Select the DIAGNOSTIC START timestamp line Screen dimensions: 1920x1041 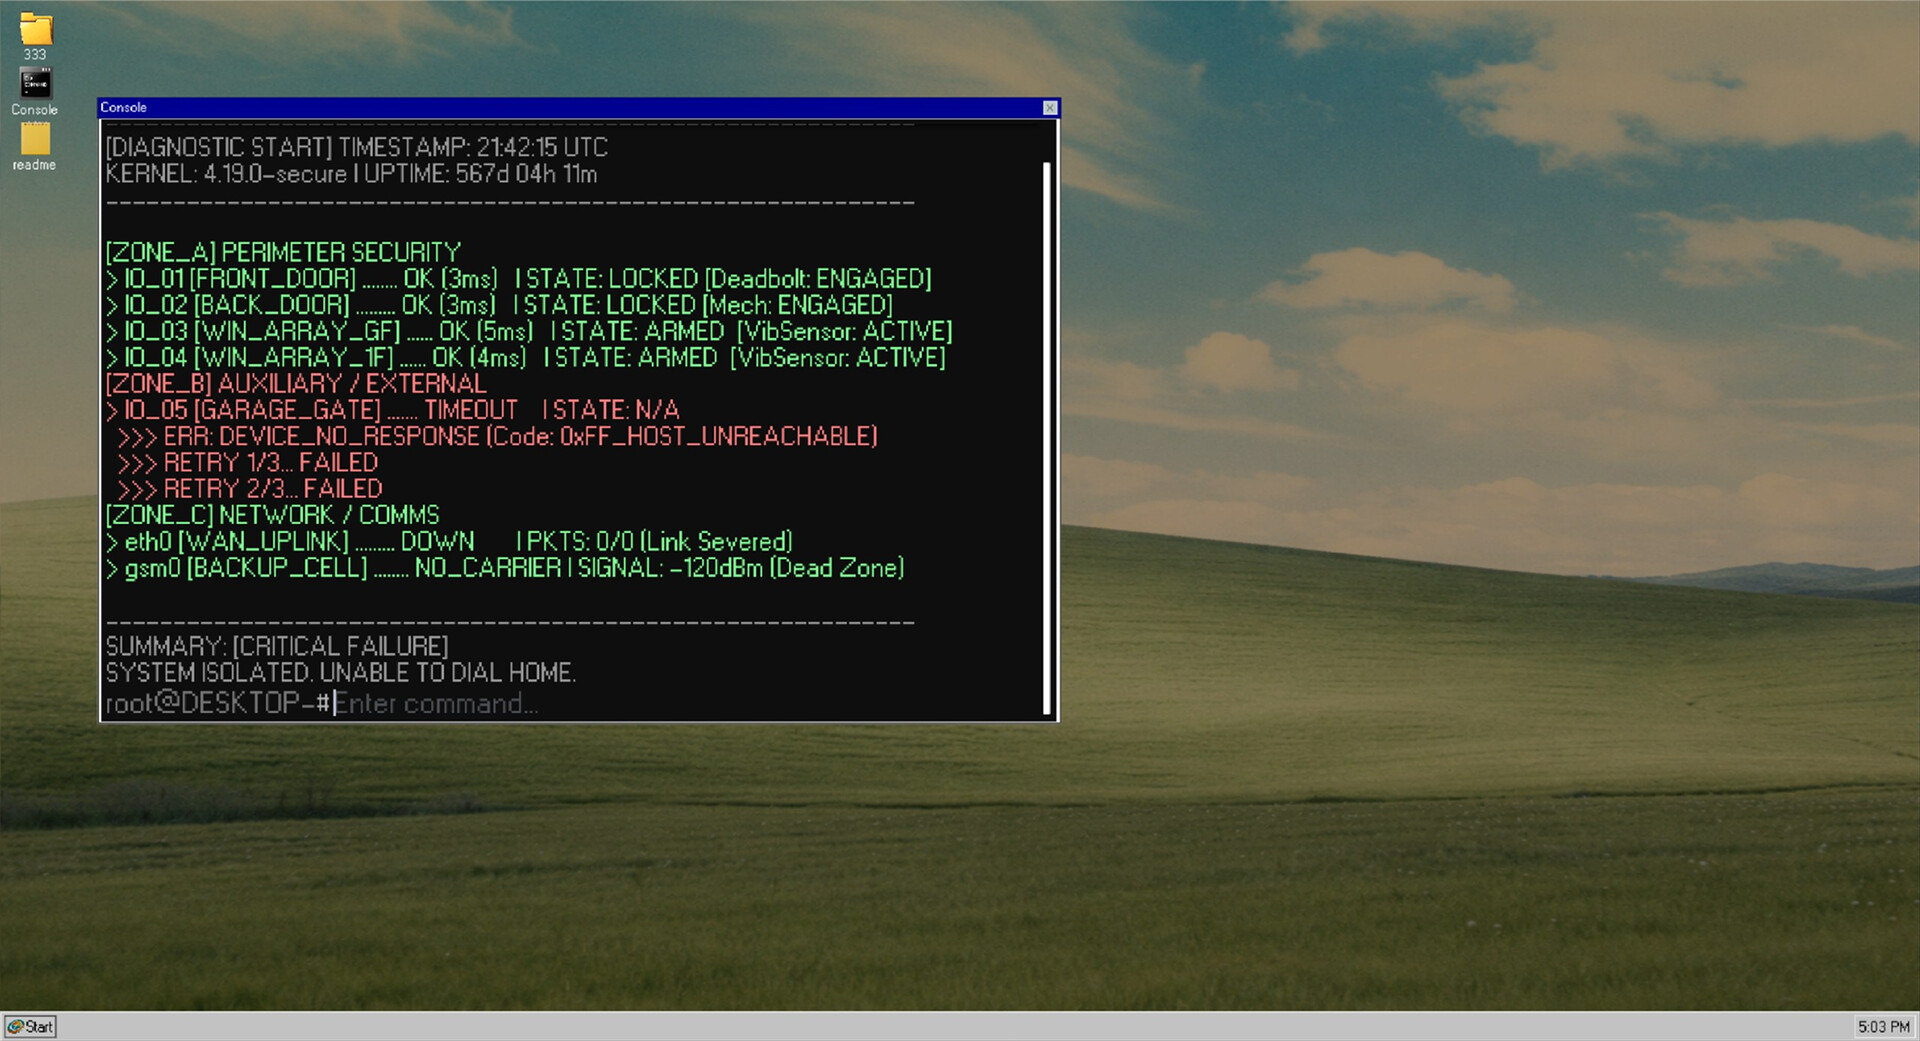(x=356, y=147)
